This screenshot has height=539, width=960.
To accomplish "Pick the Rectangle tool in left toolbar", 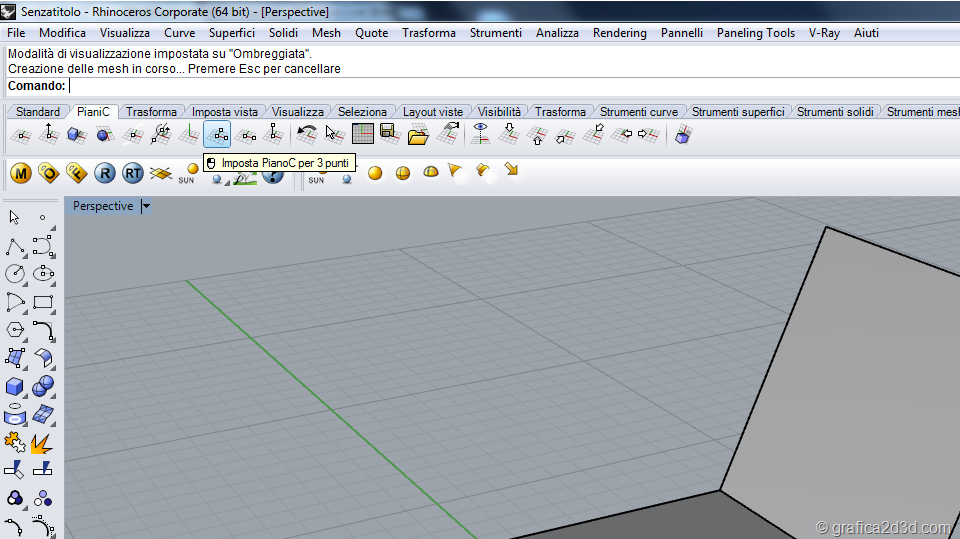I will click(43, 302).
